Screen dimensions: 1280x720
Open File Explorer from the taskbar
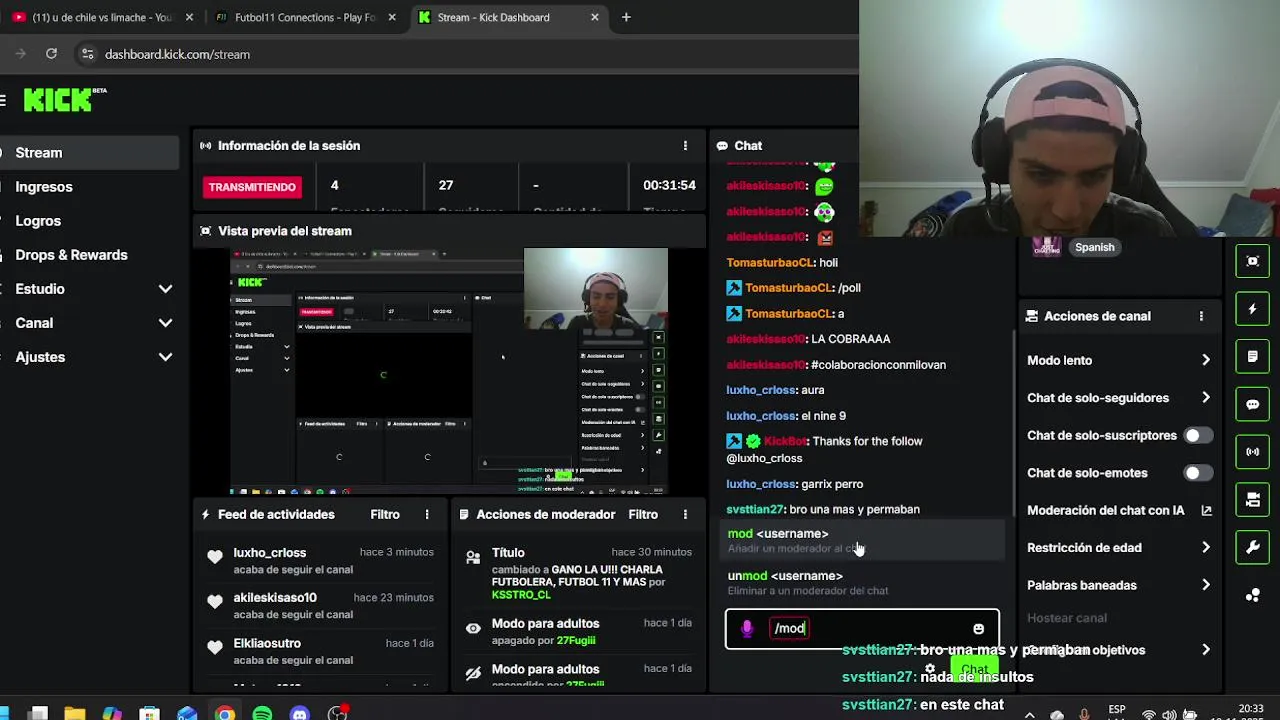[74, 714]
